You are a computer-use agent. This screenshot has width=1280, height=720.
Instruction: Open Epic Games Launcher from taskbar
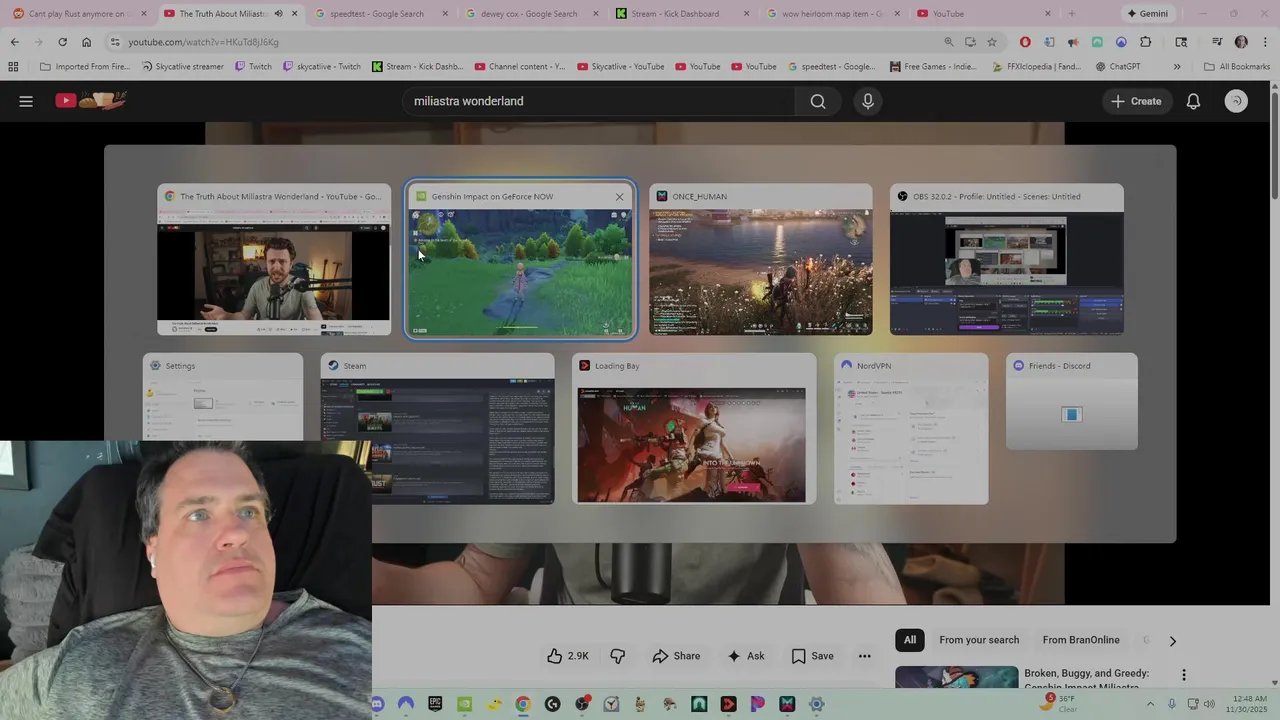click(x=435, y=704)
